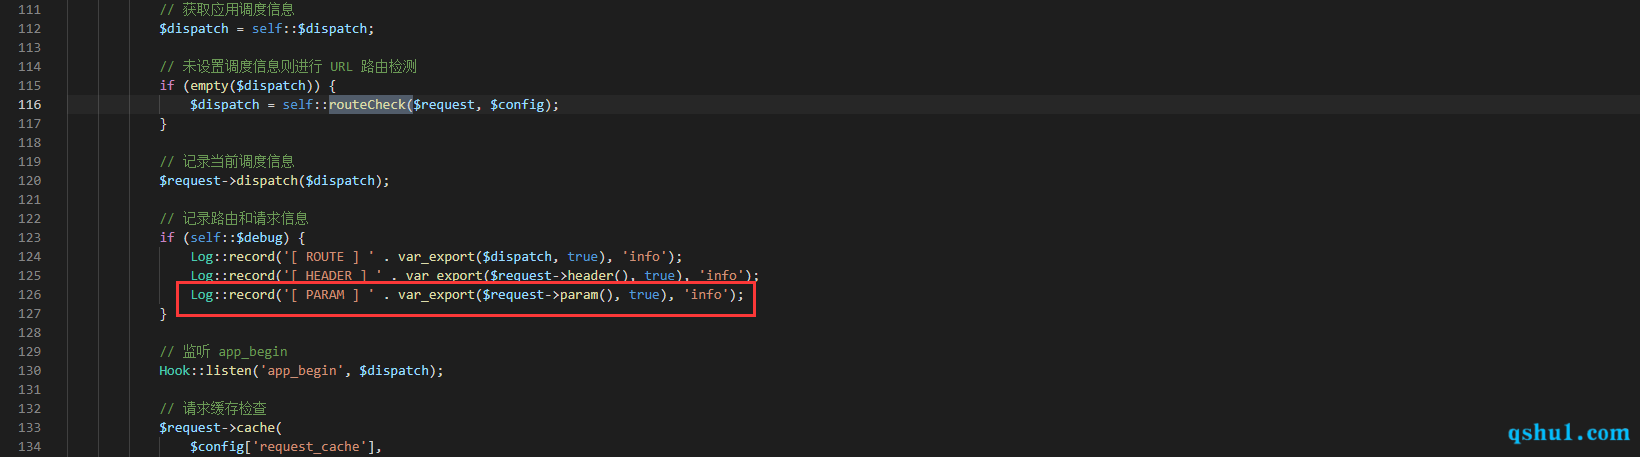Viewport: 1640px width, 457px height.
Task: Click the comment '// 监听 app_begin'
Action: [x=223, y=352]
